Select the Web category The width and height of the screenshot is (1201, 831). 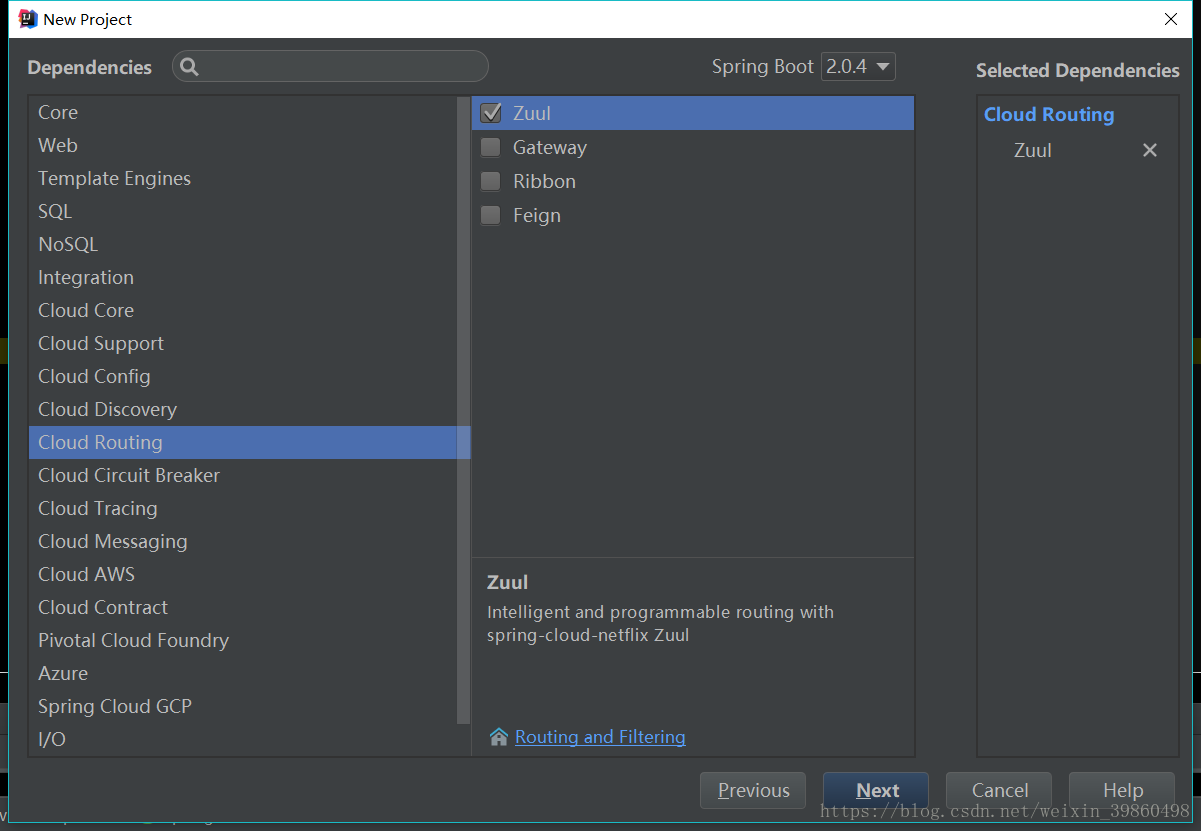point(243,145)
